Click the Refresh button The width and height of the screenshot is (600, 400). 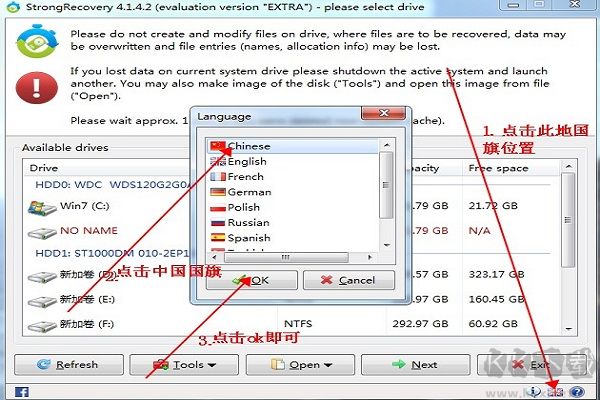click(x=69, y=364)
